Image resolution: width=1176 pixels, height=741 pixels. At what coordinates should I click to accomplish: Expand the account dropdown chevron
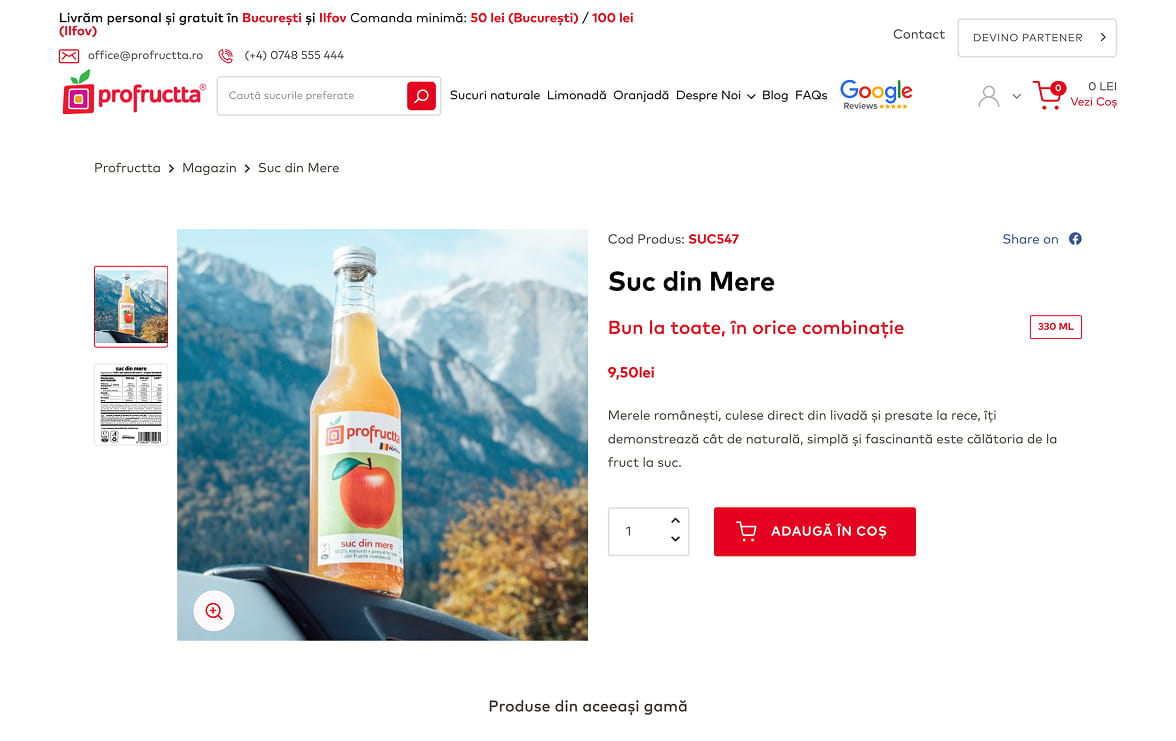coord(1016,96)
